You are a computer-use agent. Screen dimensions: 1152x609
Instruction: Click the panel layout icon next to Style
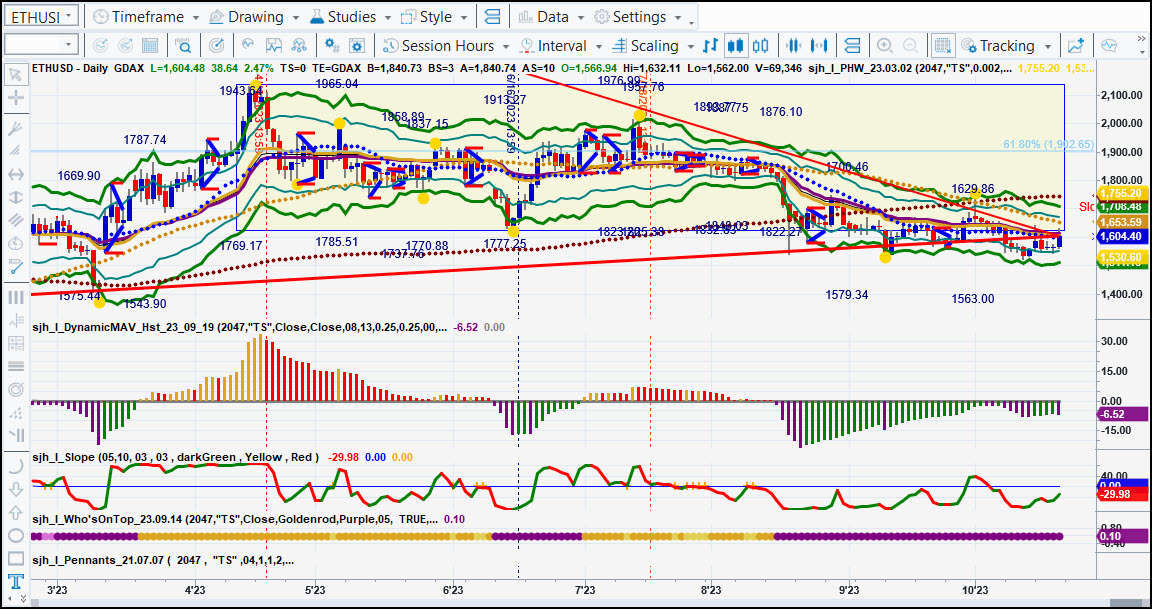[493, 16]
